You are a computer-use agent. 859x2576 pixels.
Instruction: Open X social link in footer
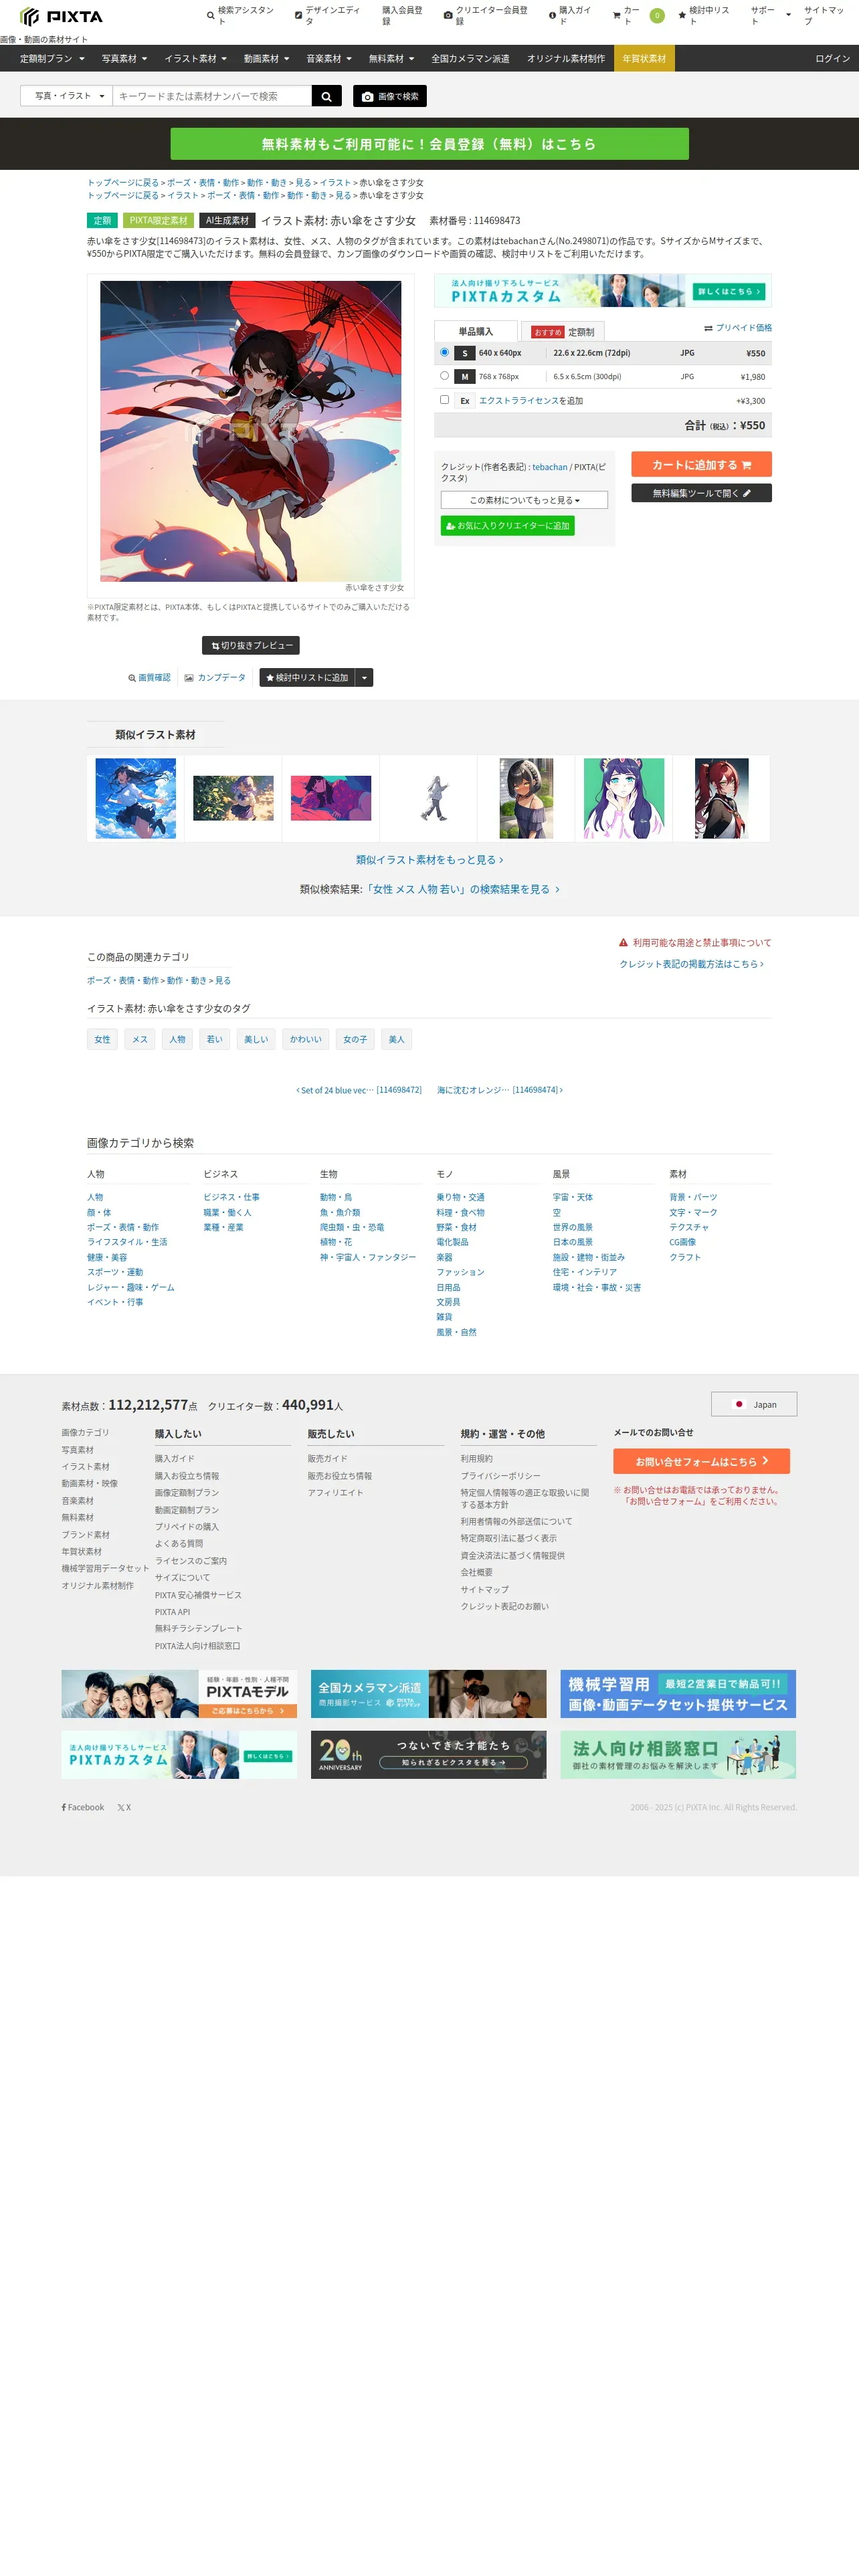pos(124,1807)
